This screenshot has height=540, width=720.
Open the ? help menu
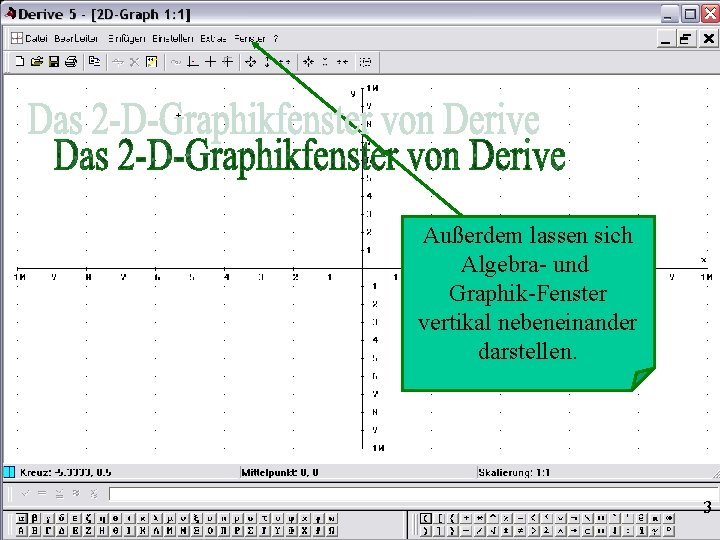pyautogui.click(x=276, y=39)
